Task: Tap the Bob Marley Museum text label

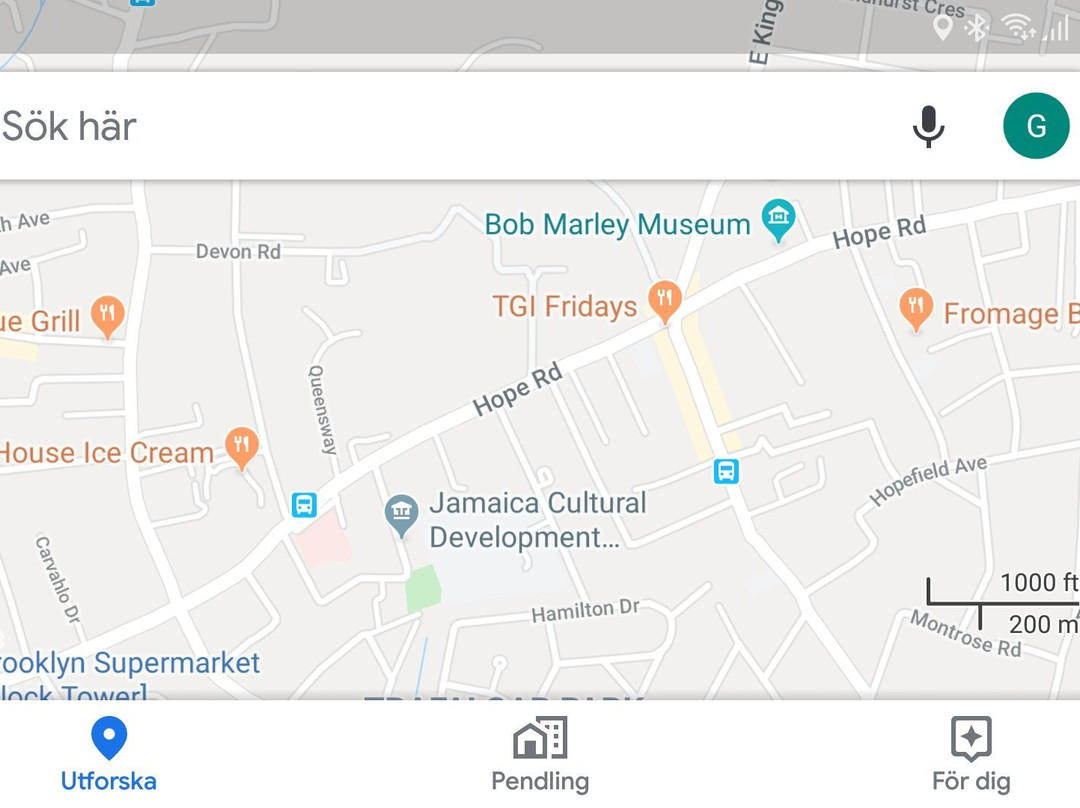Action: pos(617,225)
